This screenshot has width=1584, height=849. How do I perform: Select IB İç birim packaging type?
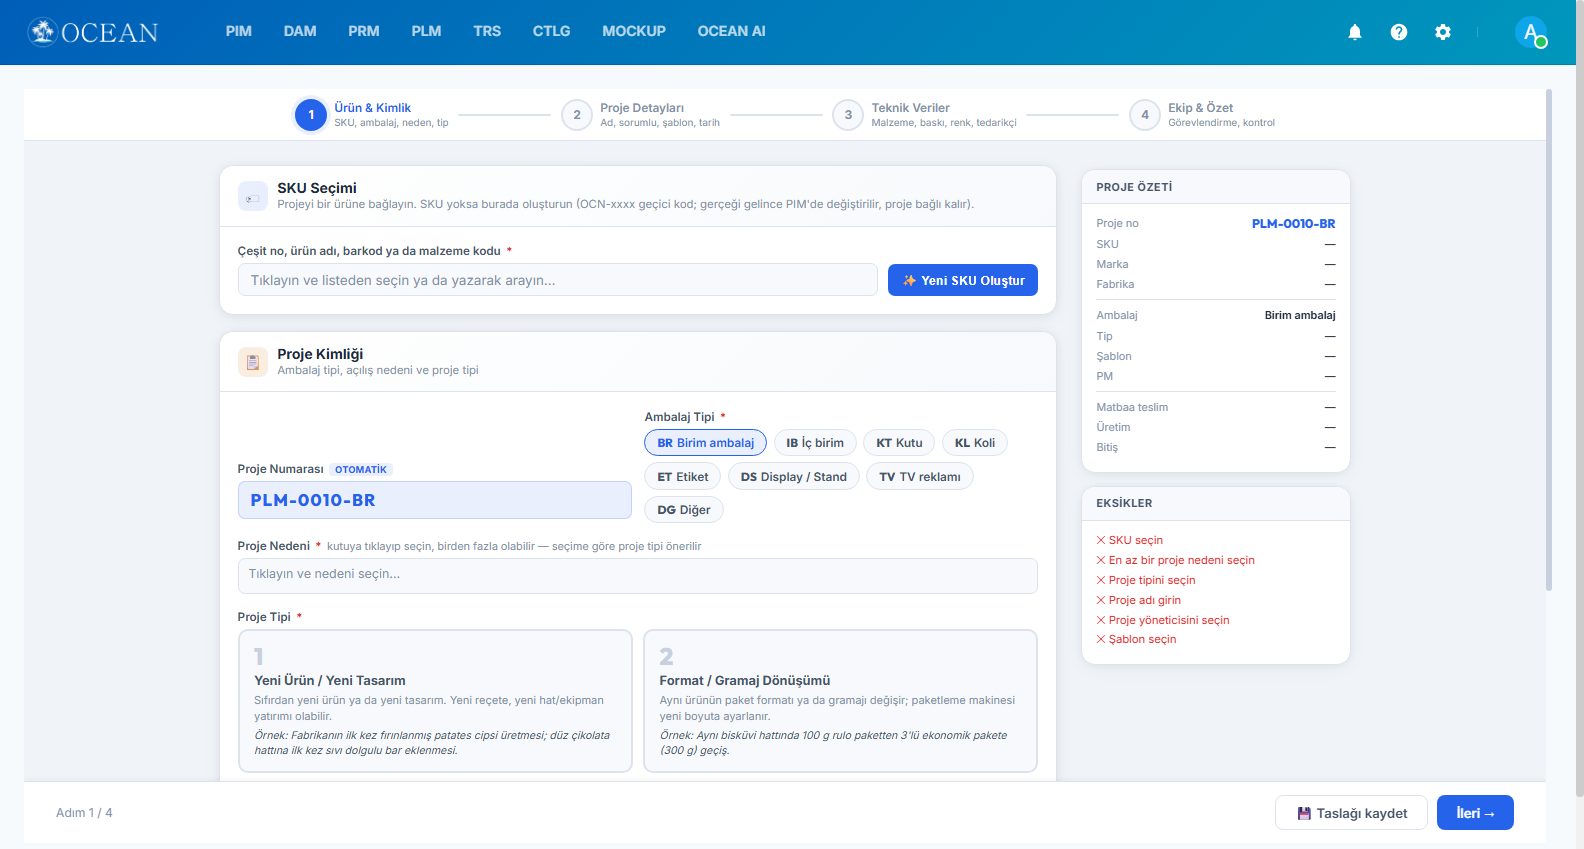815,443
